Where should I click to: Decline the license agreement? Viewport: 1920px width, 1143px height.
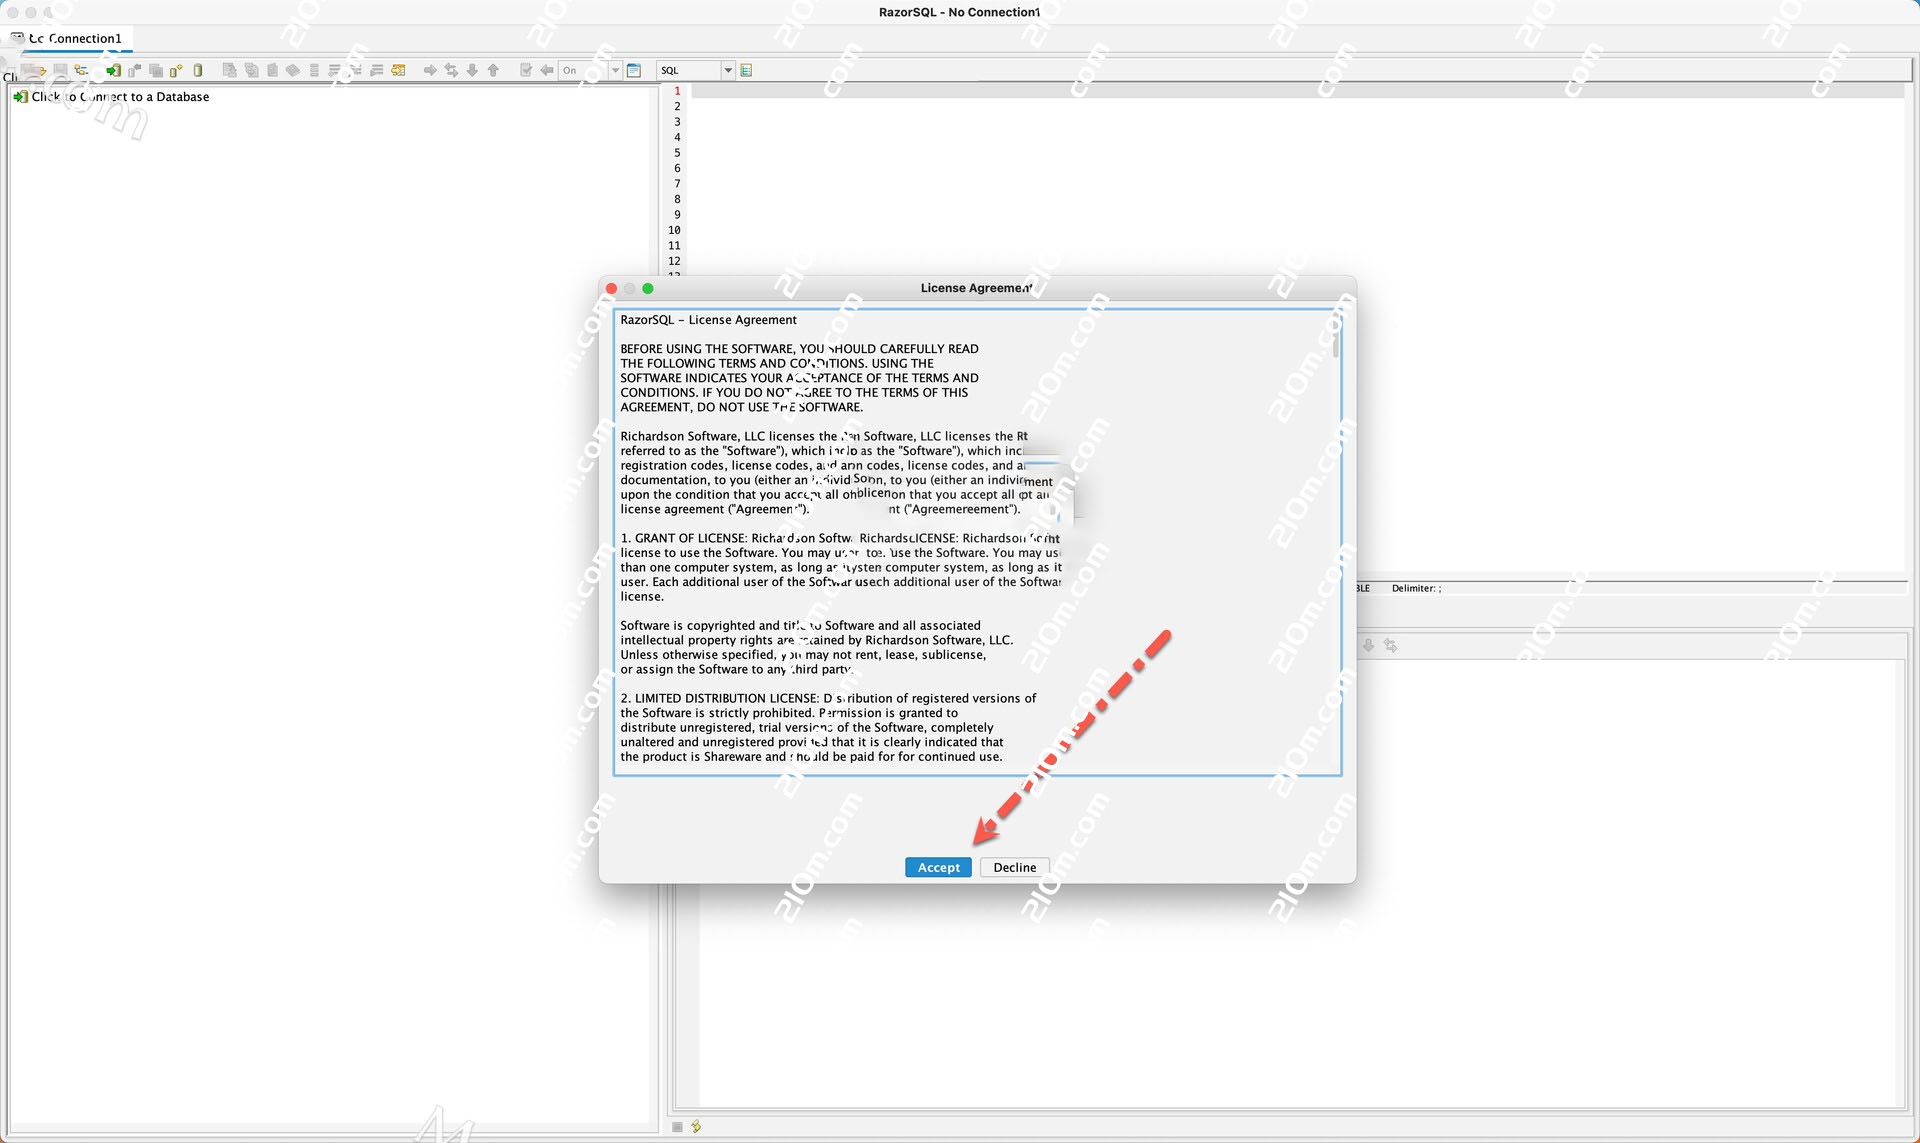point(1014,867)
